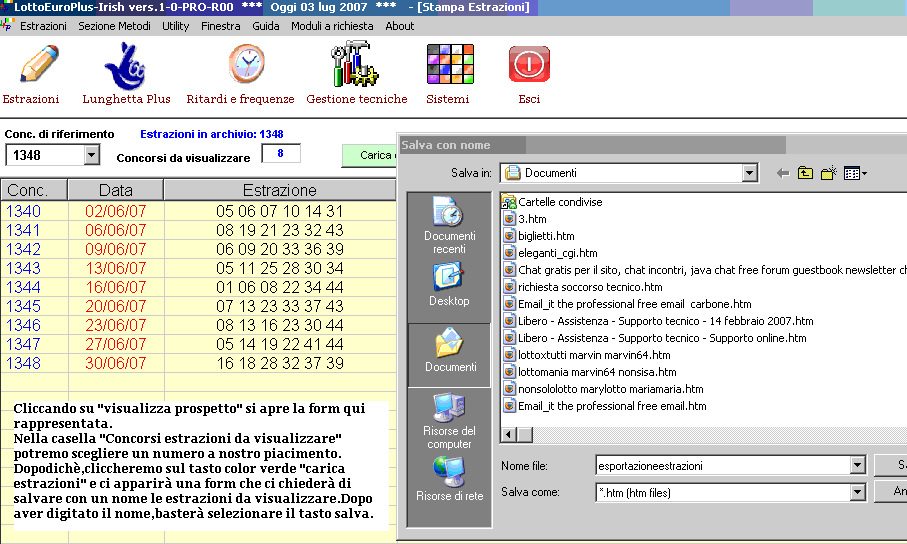Select Chat gratis per il sito file
907x544 pixels.
pos(704,270)
